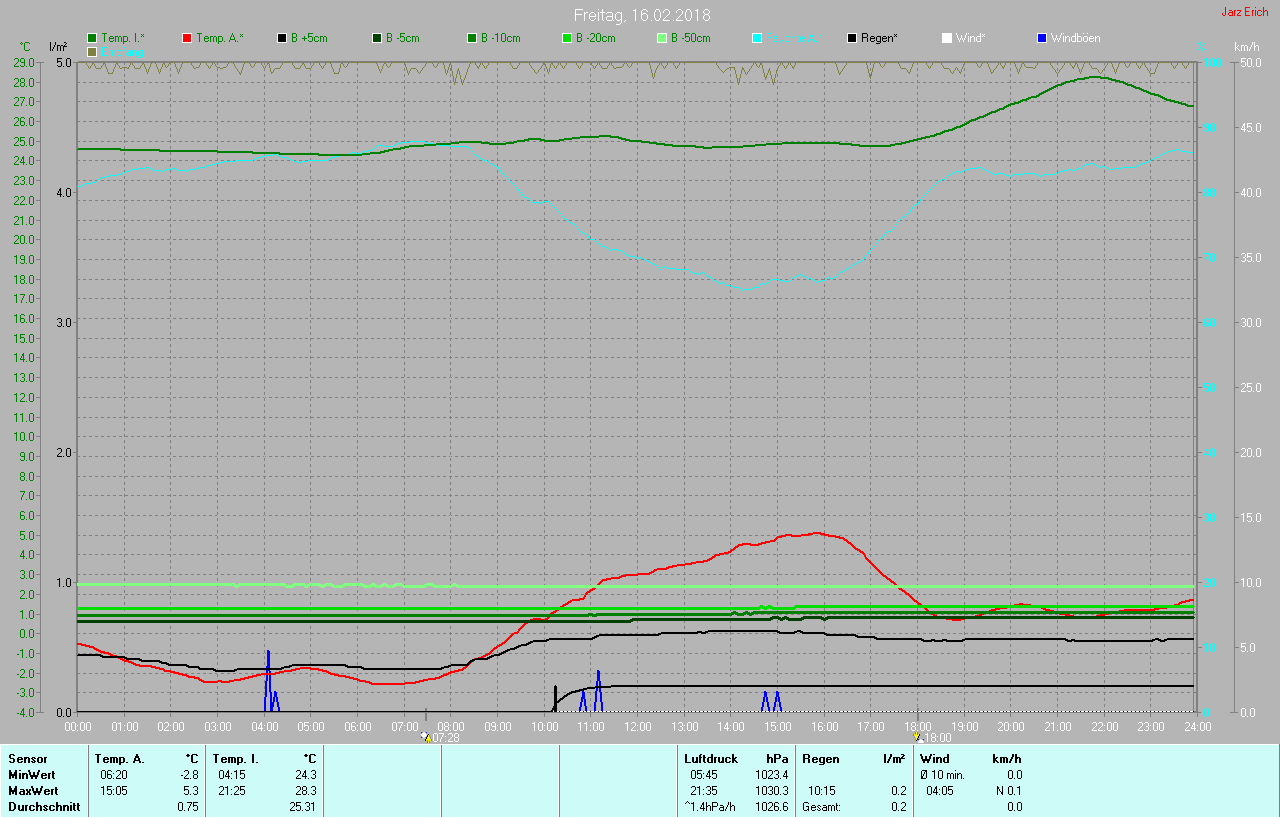Viewport: 1280px width, 817px height.
Task: Click the date title Freitag, 16.02.2018
Action: (x=642, y=15)
